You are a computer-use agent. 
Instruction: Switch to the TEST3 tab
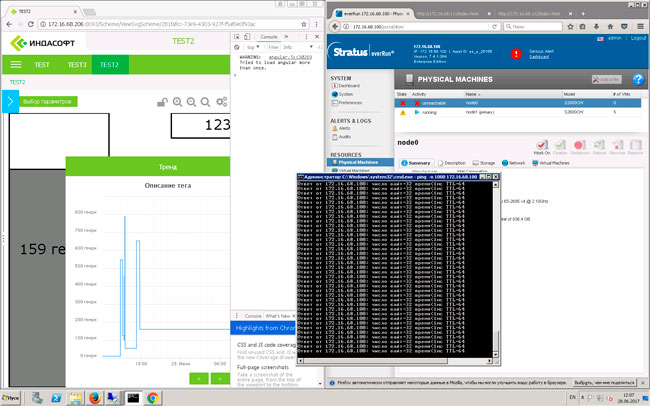pyautogui.click(x=77, y=65)
